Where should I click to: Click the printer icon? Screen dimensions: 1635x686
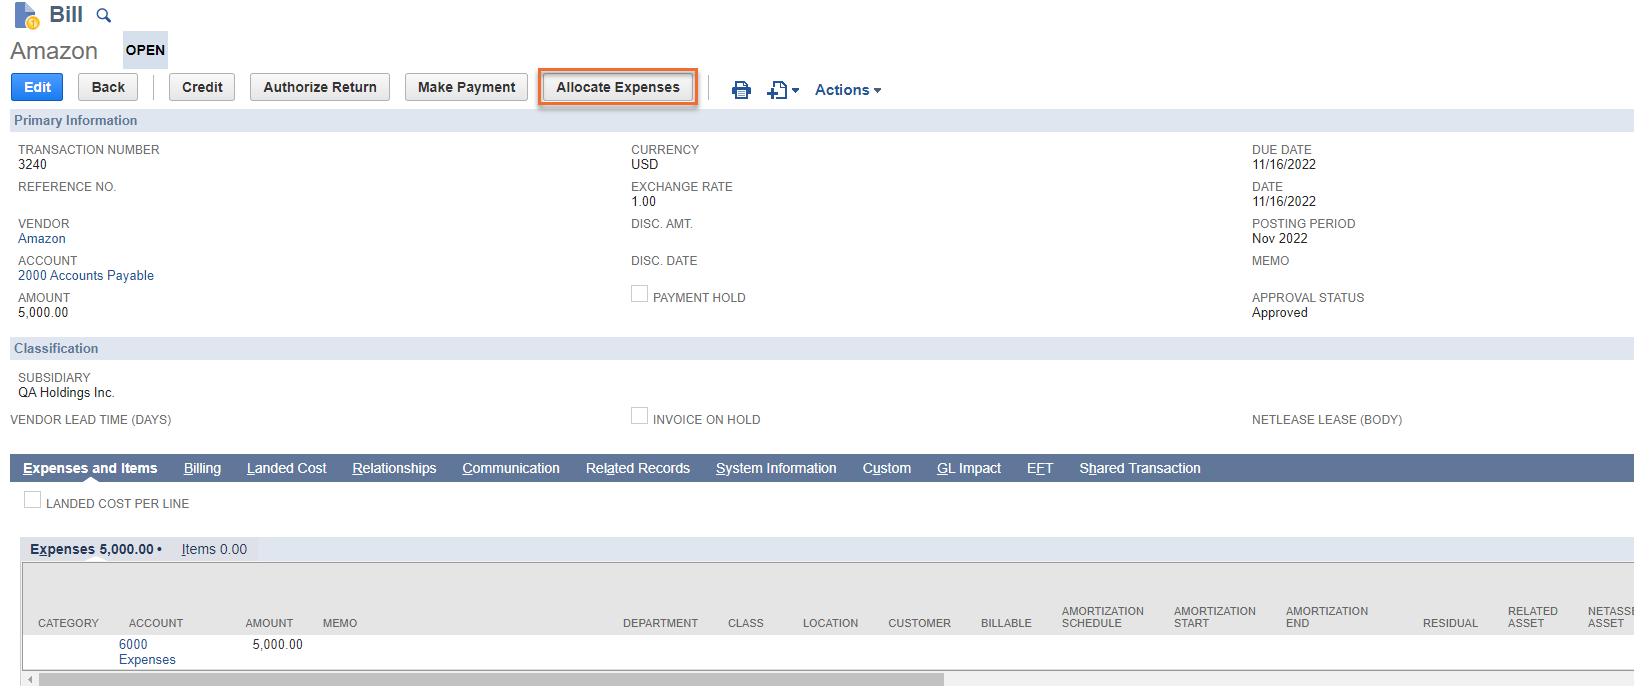[x=741, y=90]
